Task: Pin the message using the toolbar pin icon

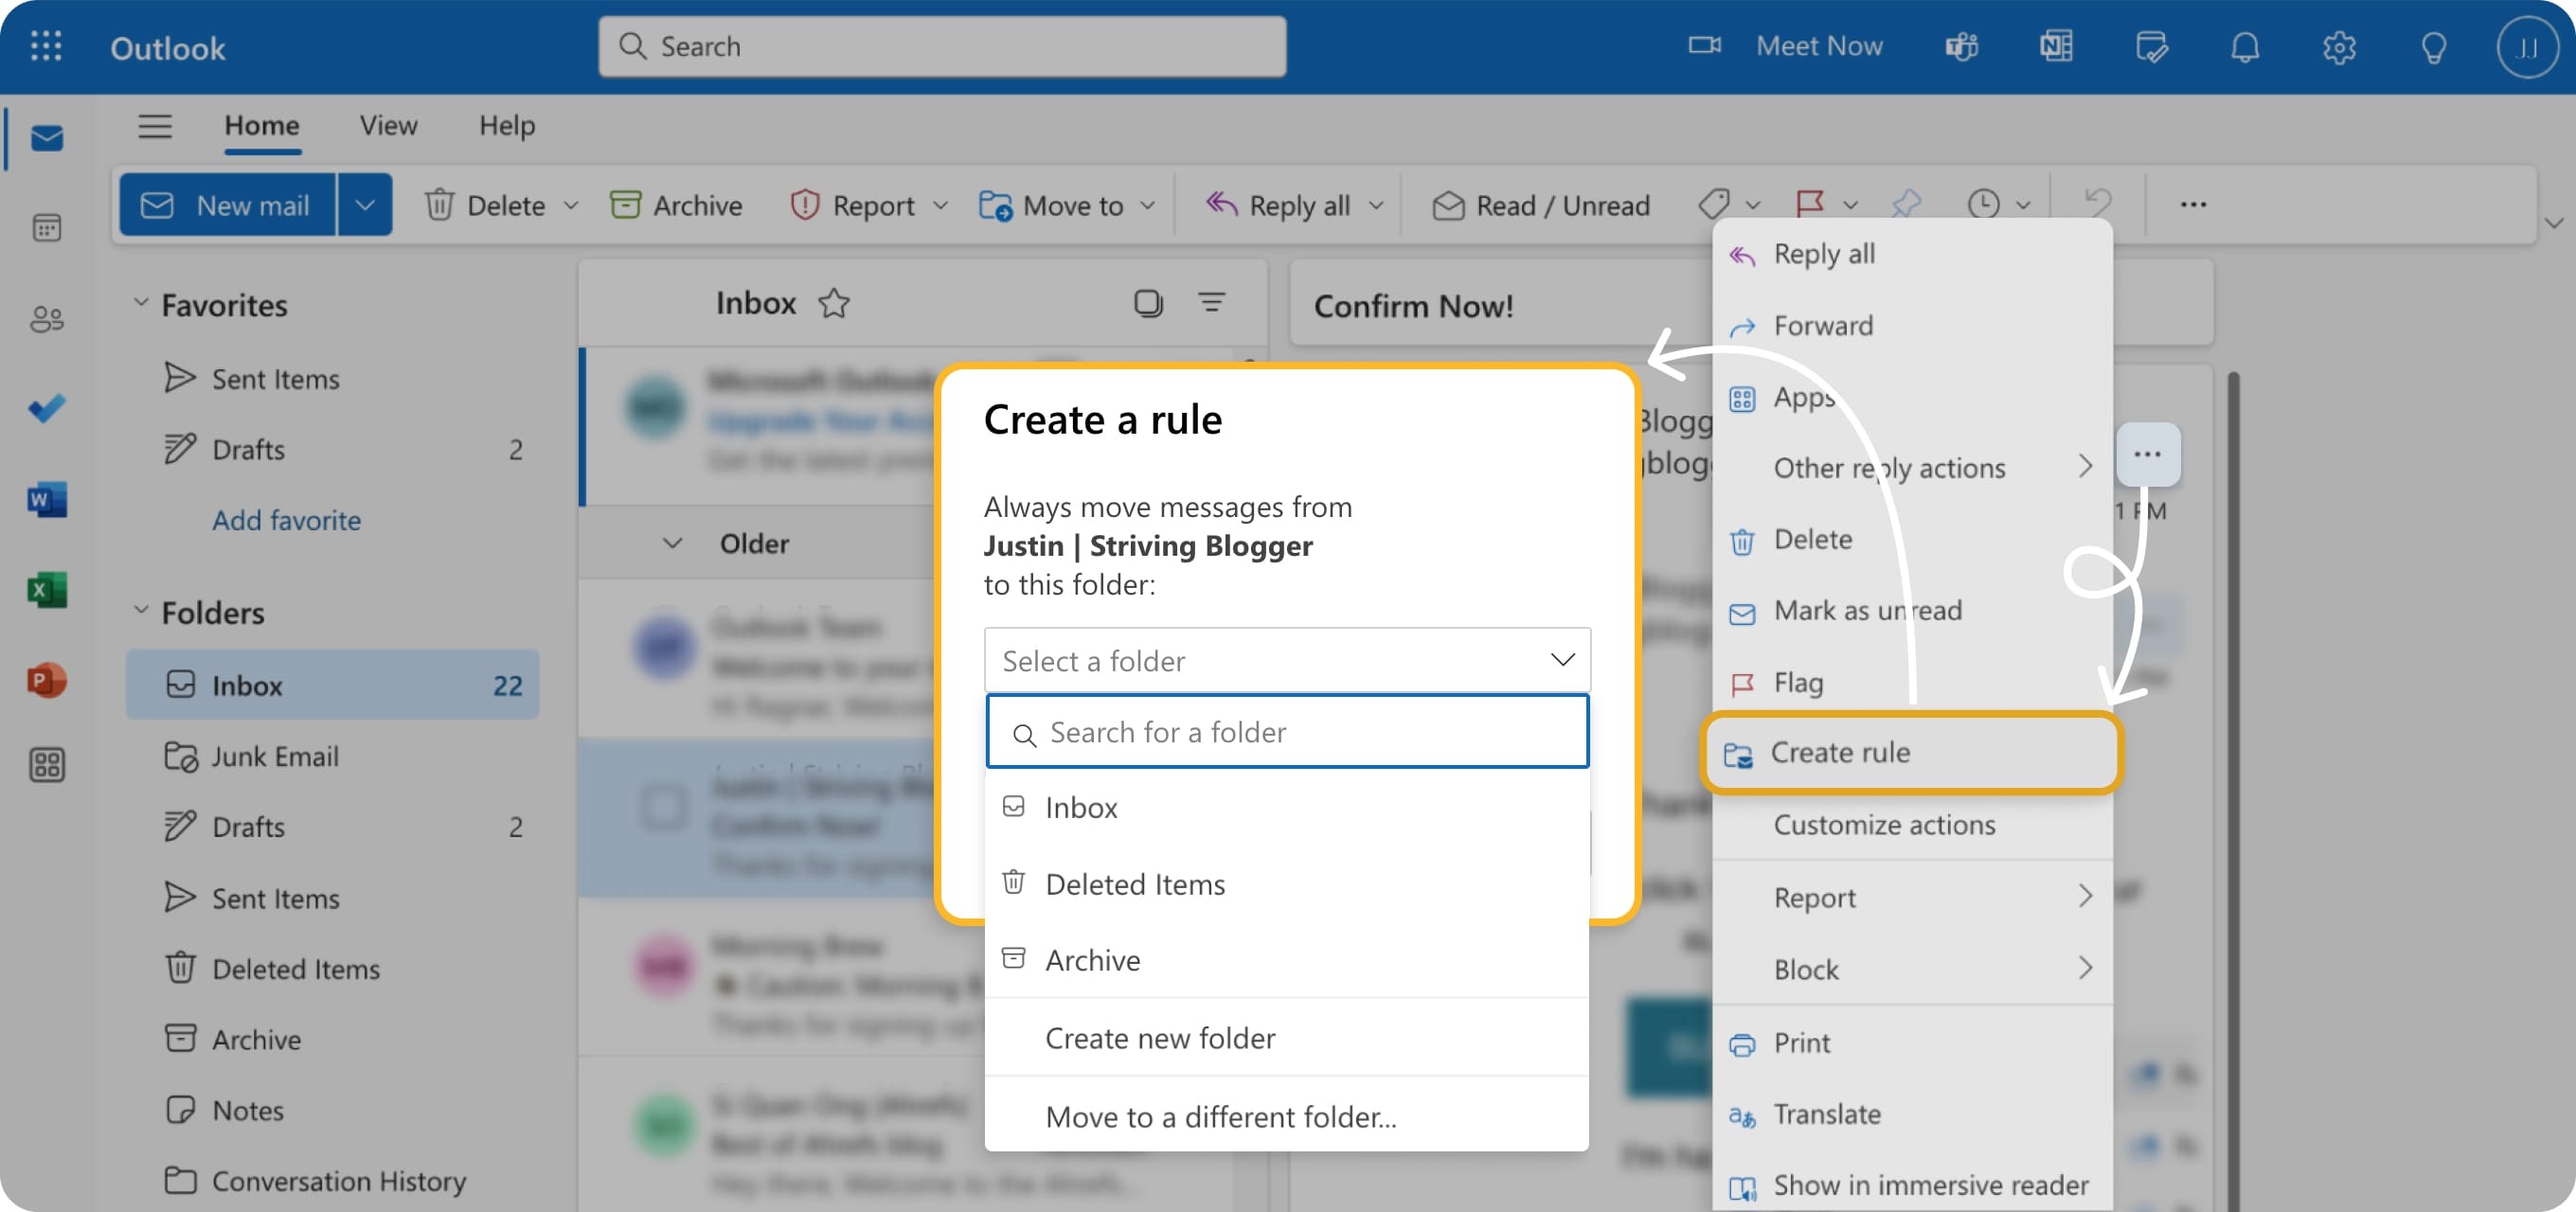Action: click(x=1908, y=204)
